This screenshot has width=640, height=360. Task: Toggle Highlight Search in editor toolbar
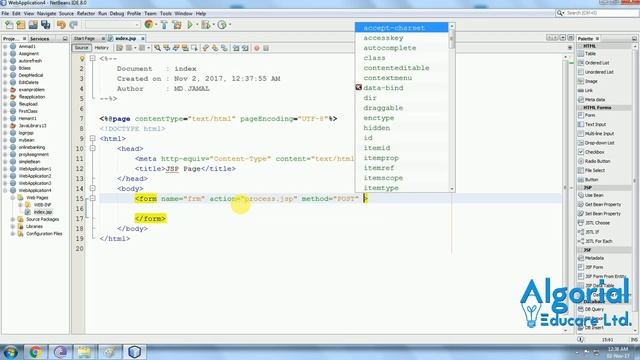[x=185, y=48]
